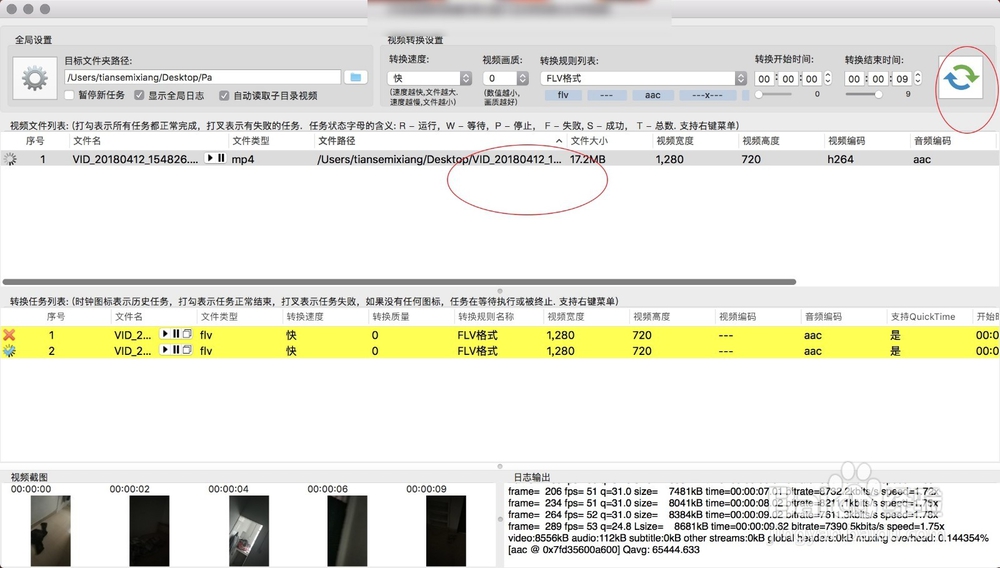Click the splitter handle above the video screenshot panel
The width and height of the screenshot is (1000, 568).
pos(500,467)
